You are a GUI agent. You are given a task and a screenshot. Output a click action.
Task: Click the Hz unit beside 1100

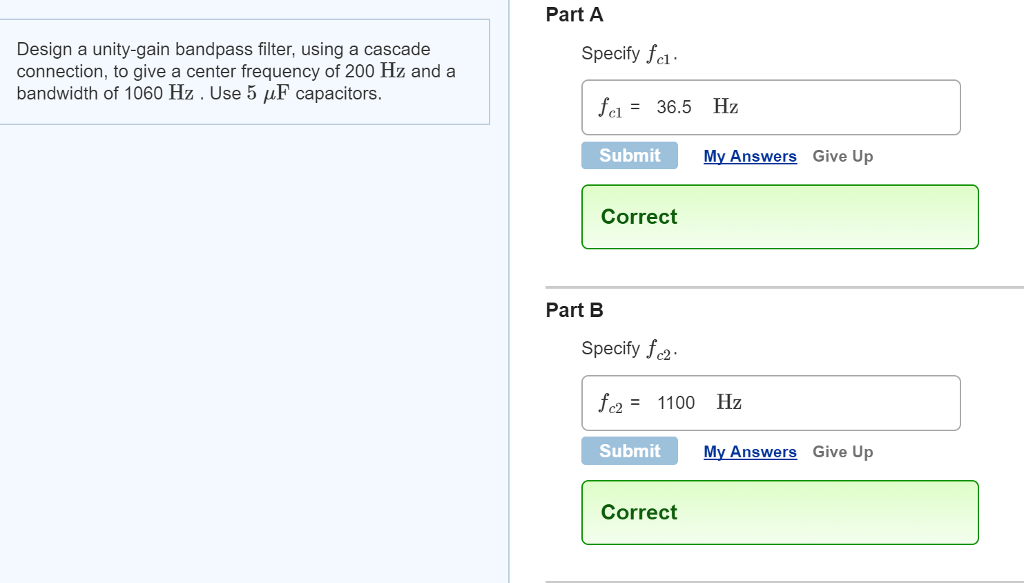[x=729, y=402]
